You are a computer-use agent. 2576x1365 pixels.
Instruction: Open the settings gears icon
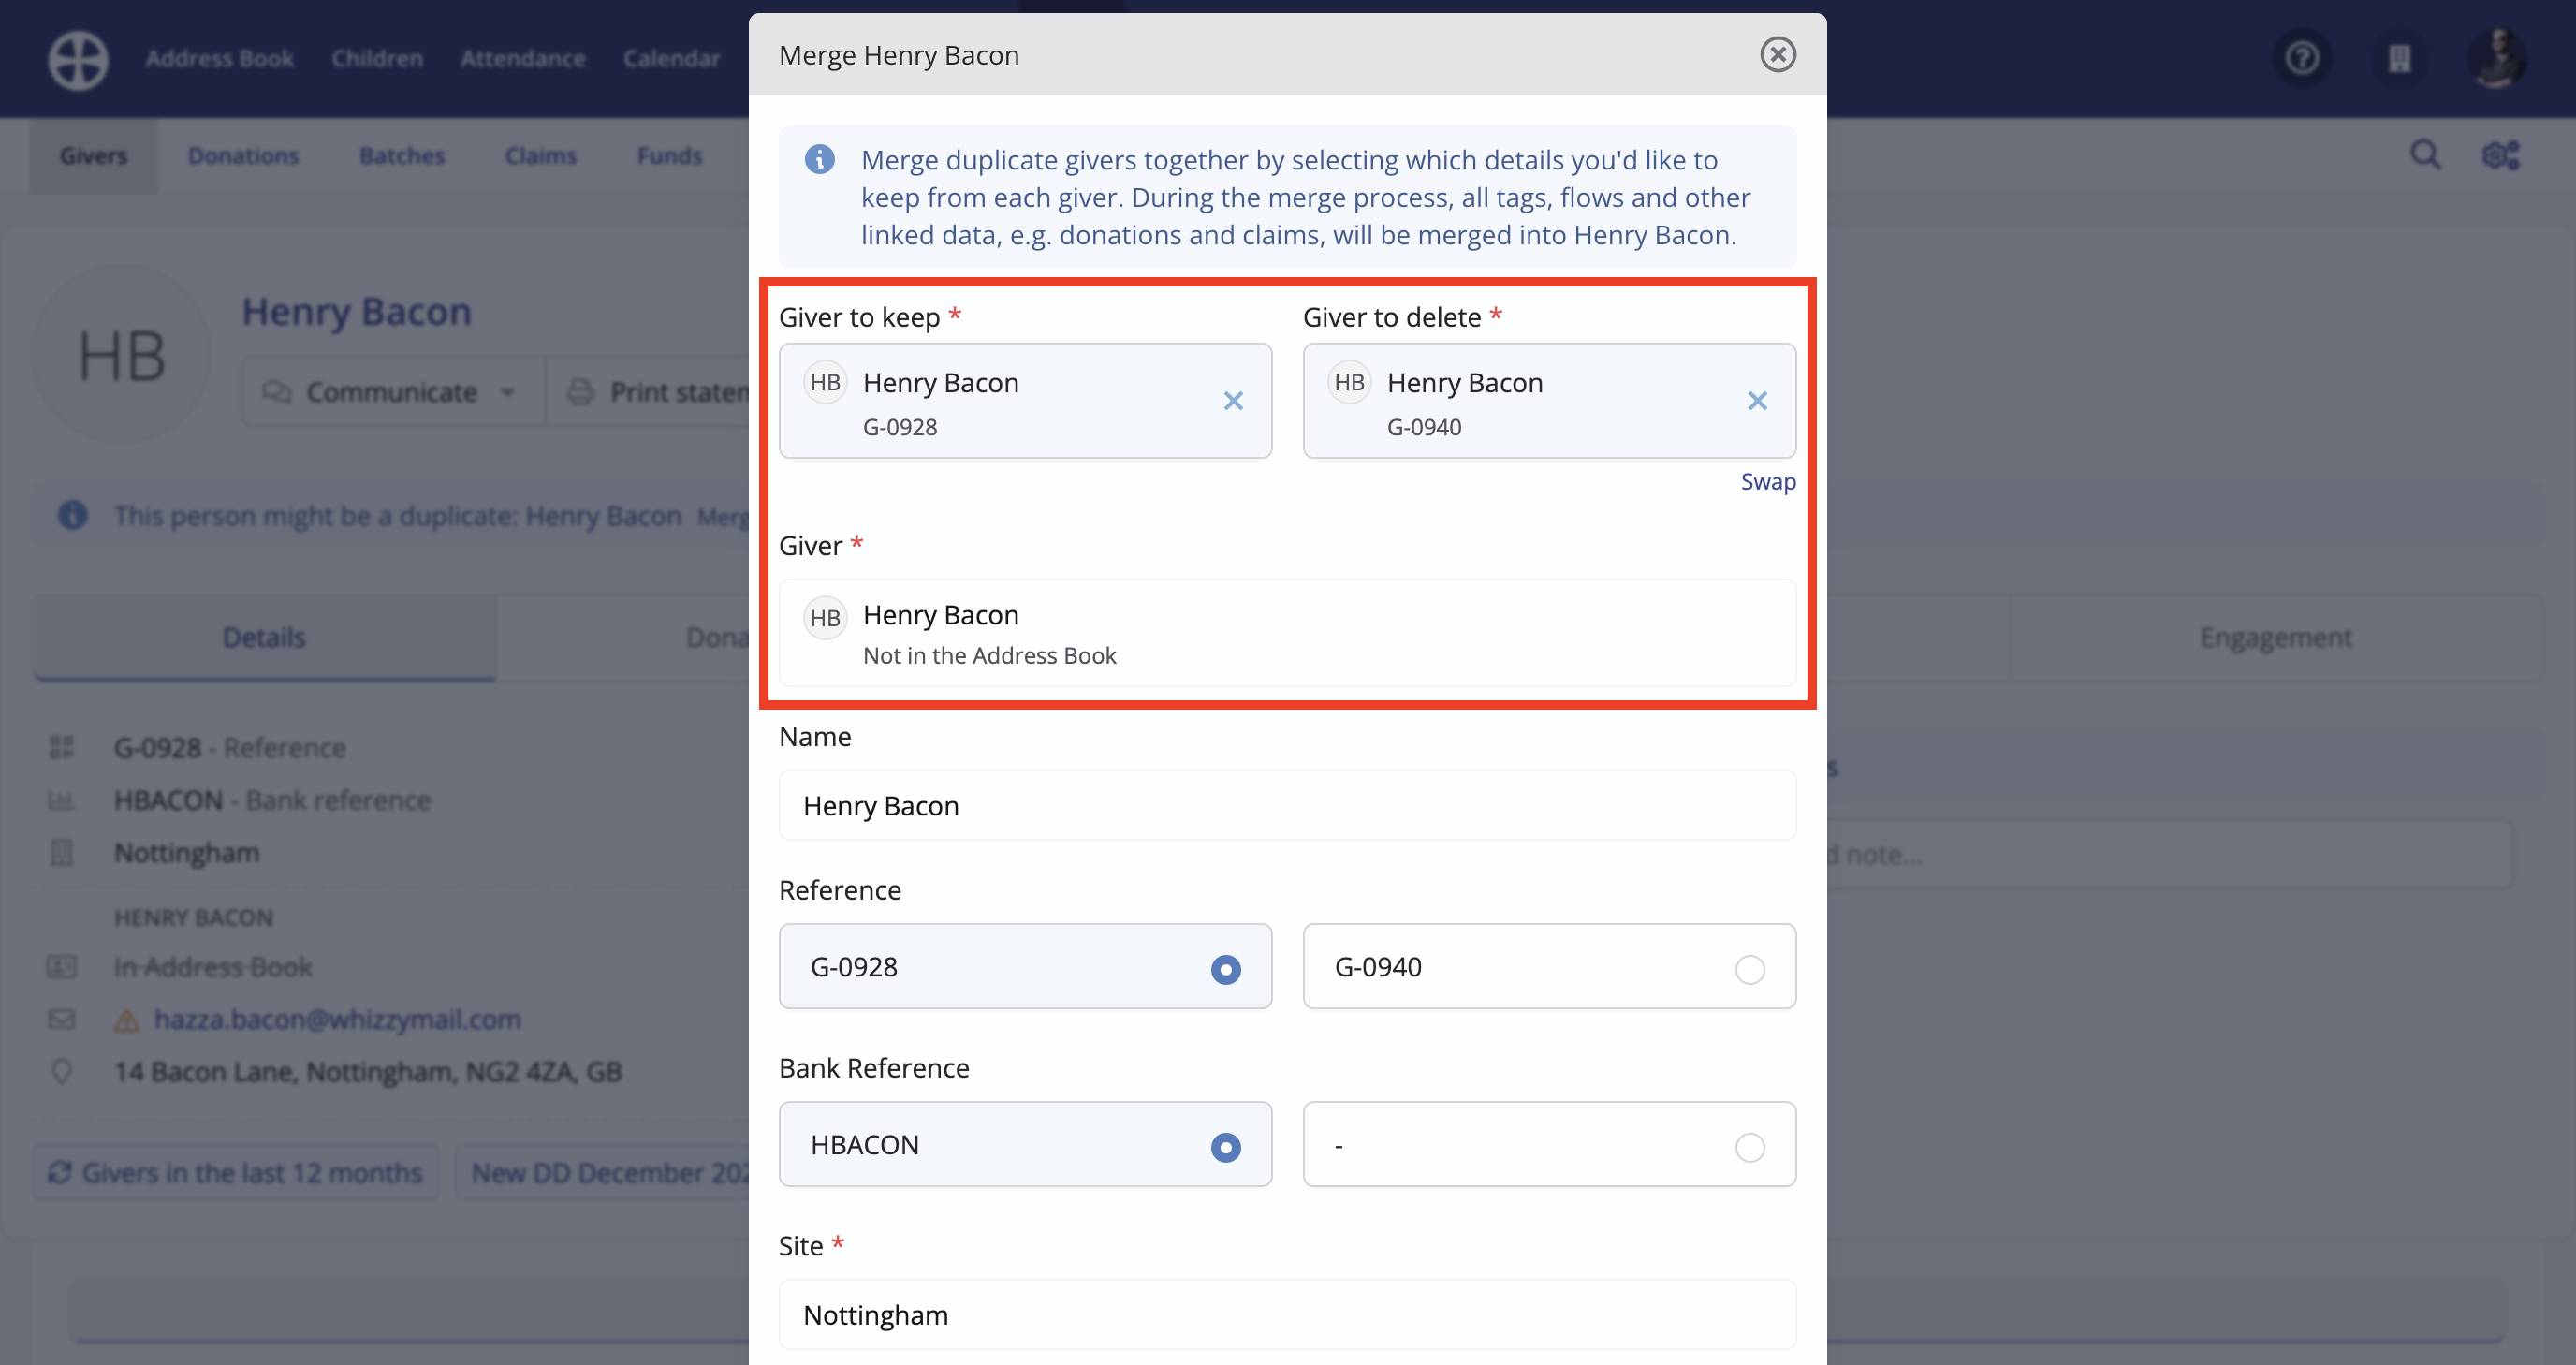[x=2500, y=155]
